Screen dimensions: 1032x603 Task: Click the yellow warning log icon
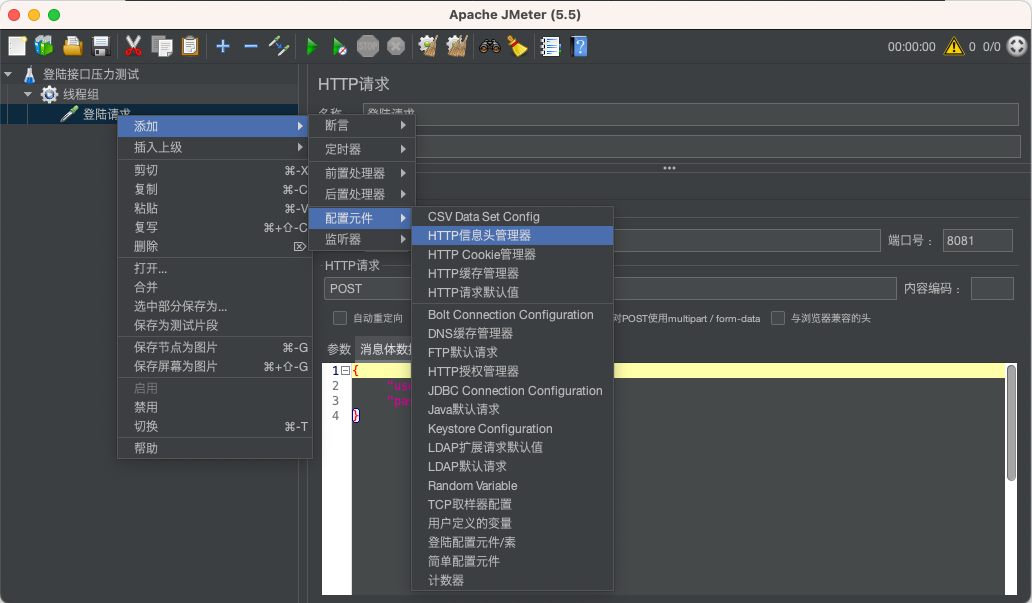[954, 46]
